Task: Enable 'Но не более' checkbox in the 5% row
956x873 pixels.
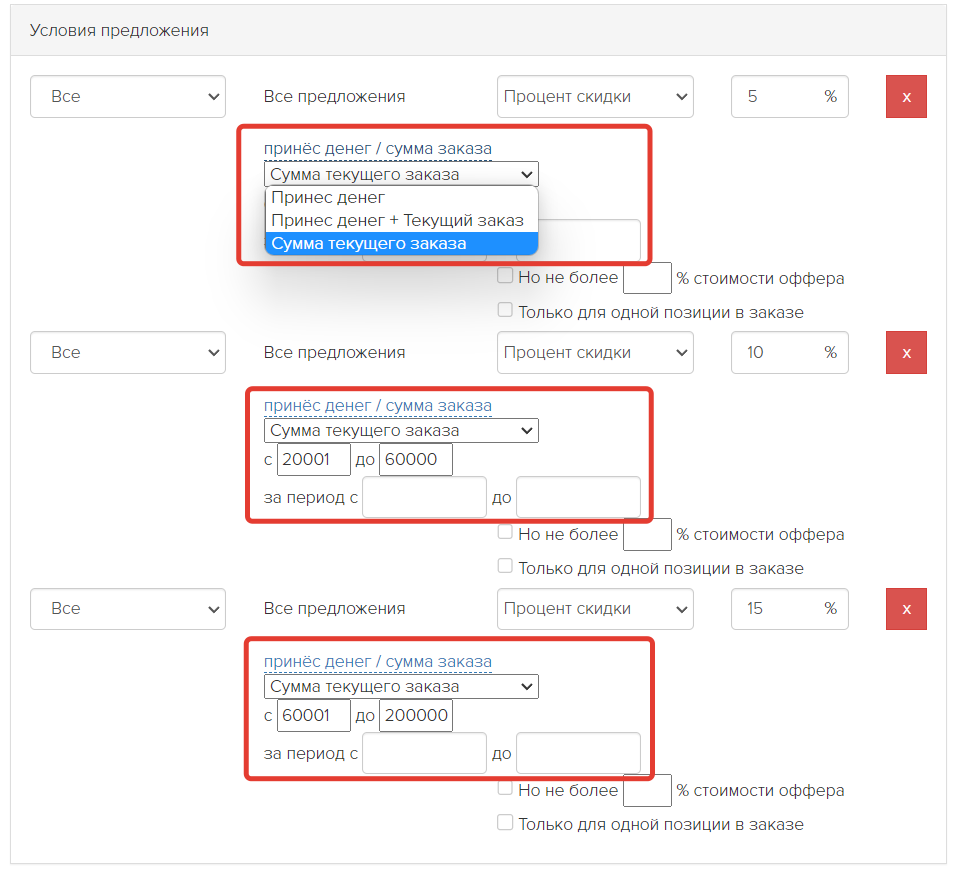Action: coord(505,276)
